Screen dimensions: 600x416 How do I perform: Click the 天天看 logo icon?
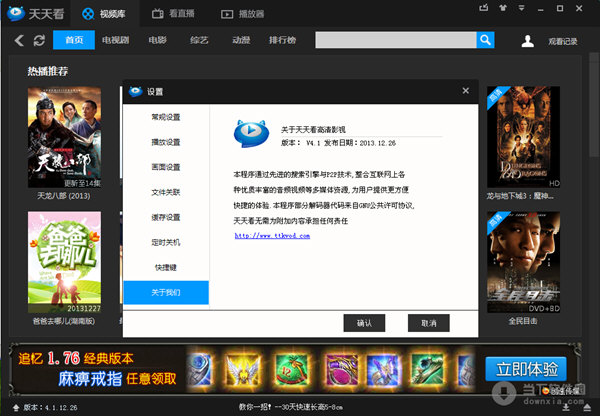[16, 13]
